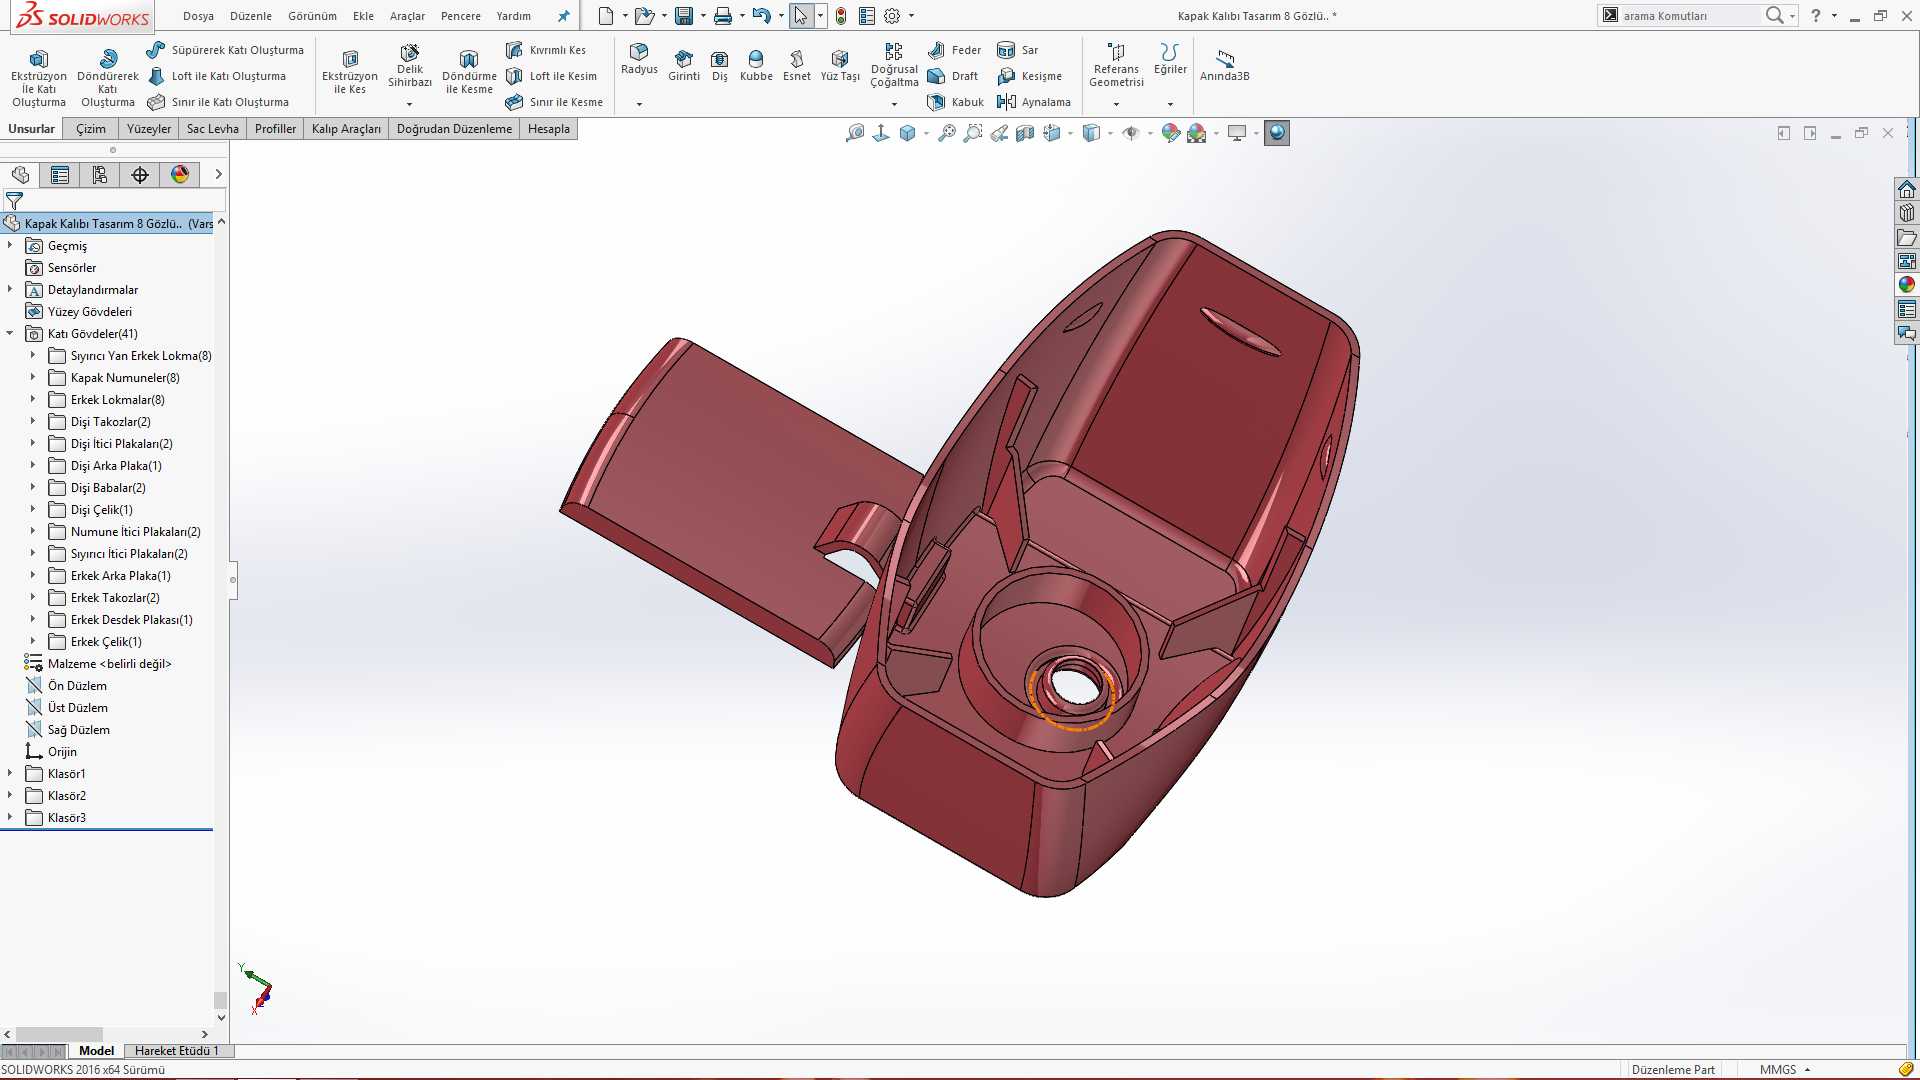Click Doğrusal Çoğaltma pattern tool

click(894, 66)
